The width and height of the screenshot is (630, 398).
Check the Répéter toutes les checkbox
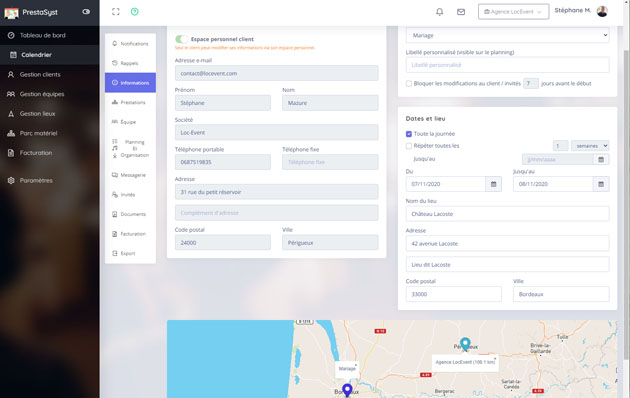click(x=409, y=146)
